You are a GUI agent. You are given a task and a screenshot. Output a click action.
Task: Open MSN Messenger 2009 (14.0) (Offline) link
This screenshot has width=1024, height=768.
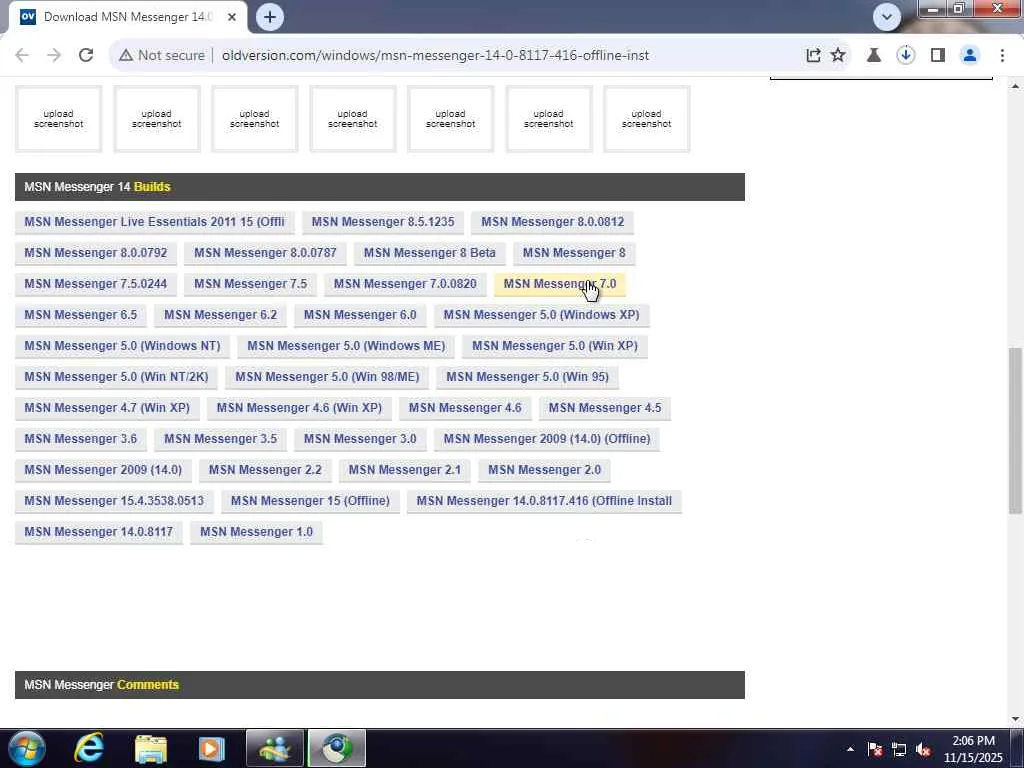pyautogui.click(x=547, y=439)
